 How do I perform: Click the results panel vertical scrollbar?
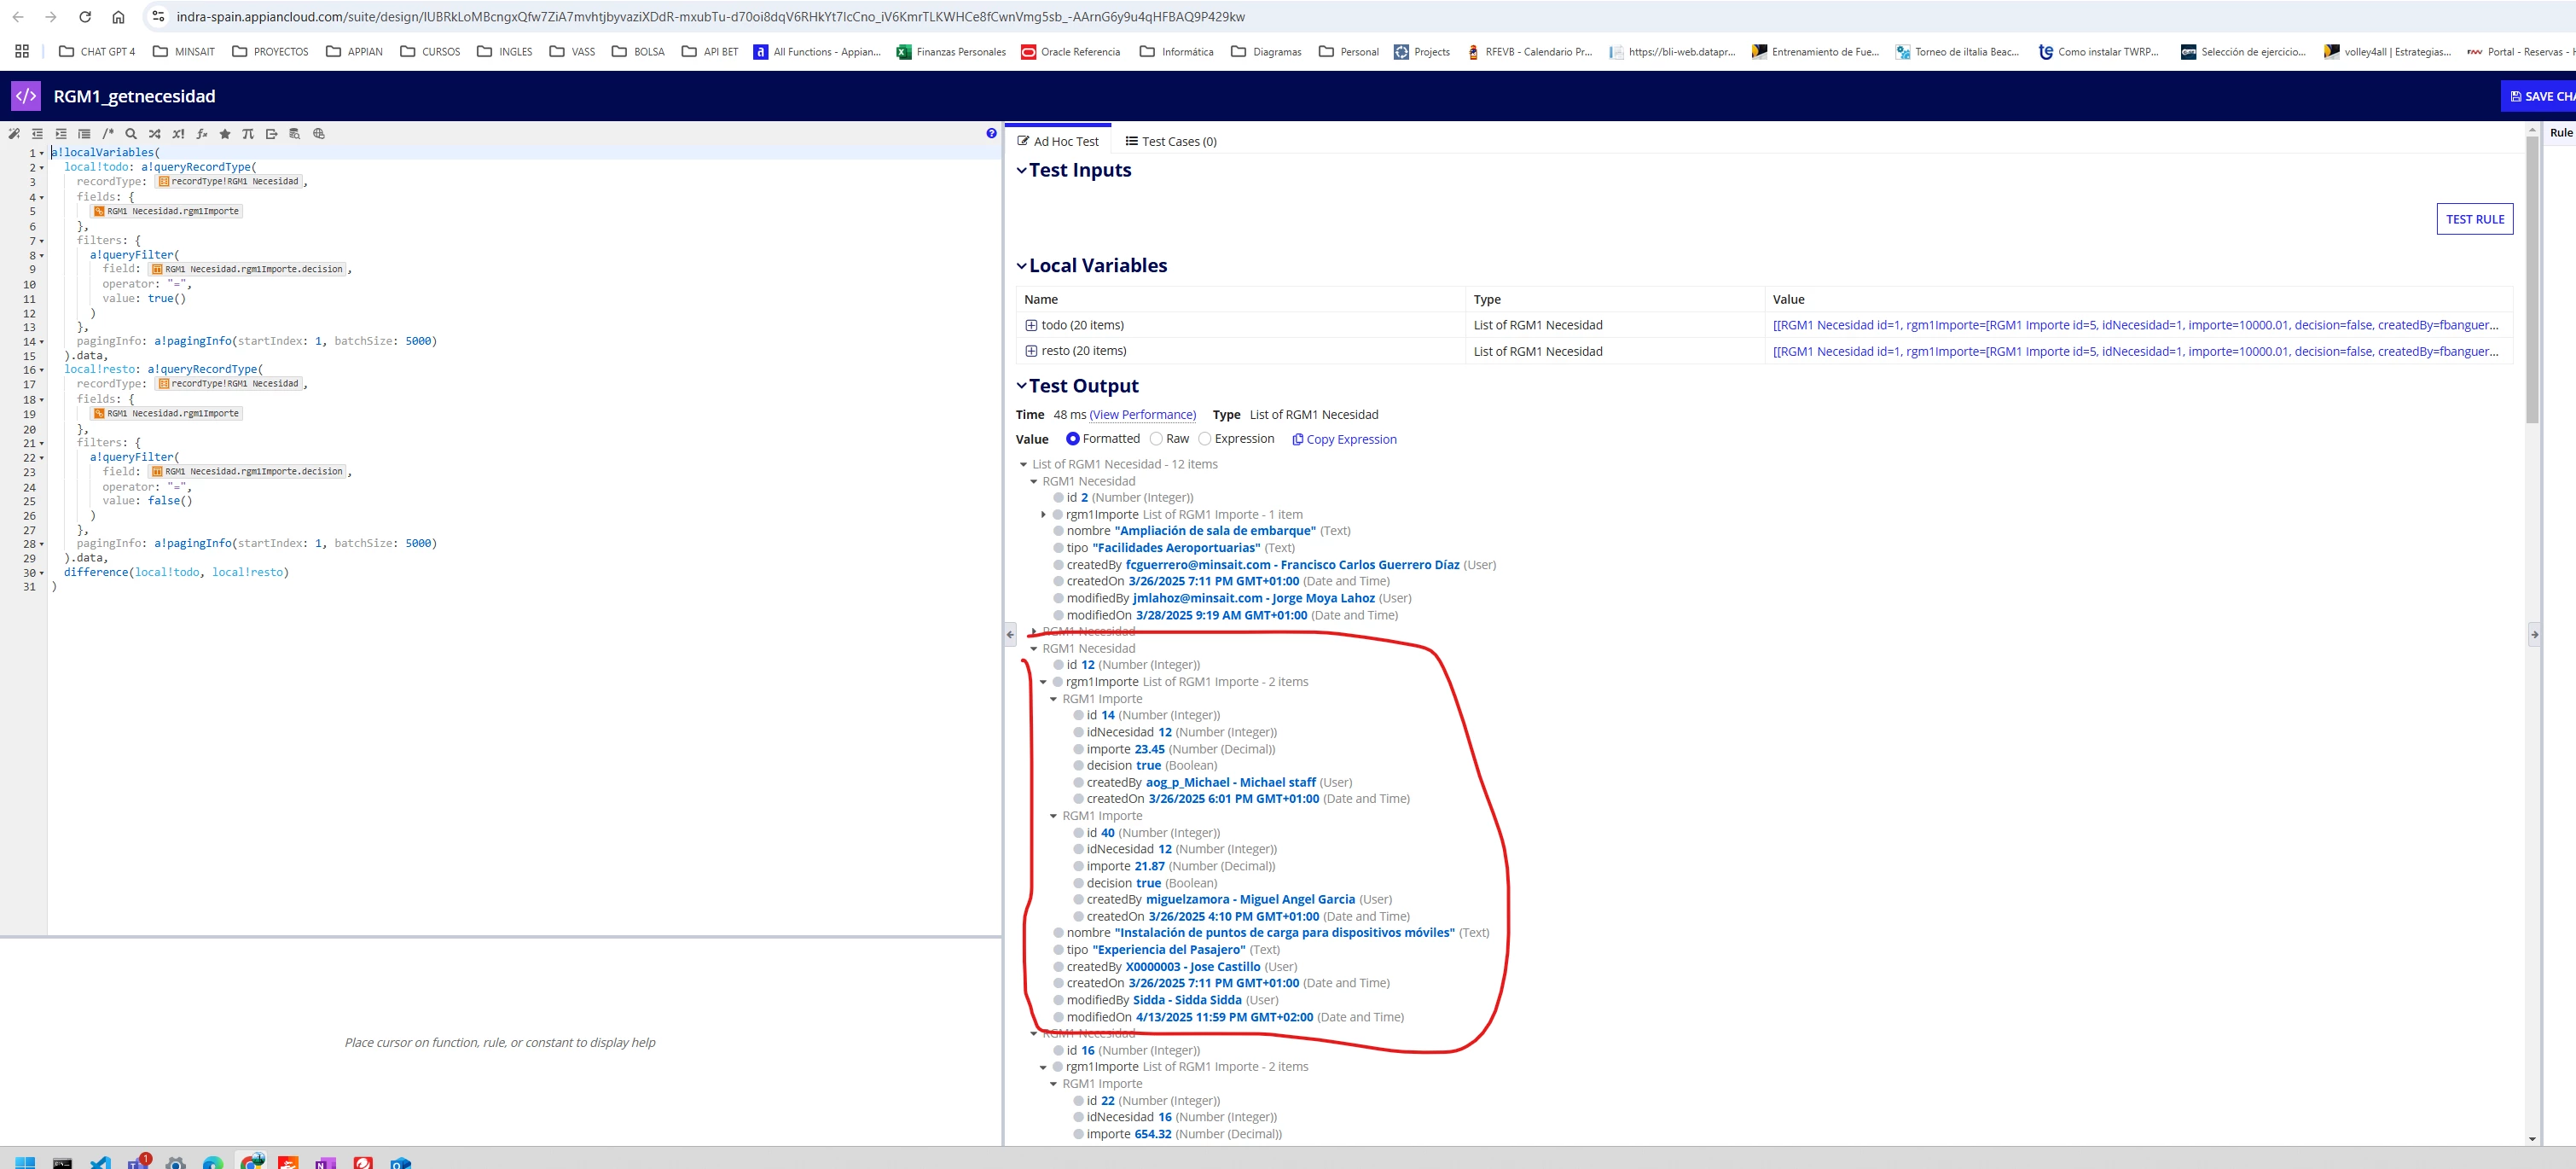click(x=2532, y=280)
